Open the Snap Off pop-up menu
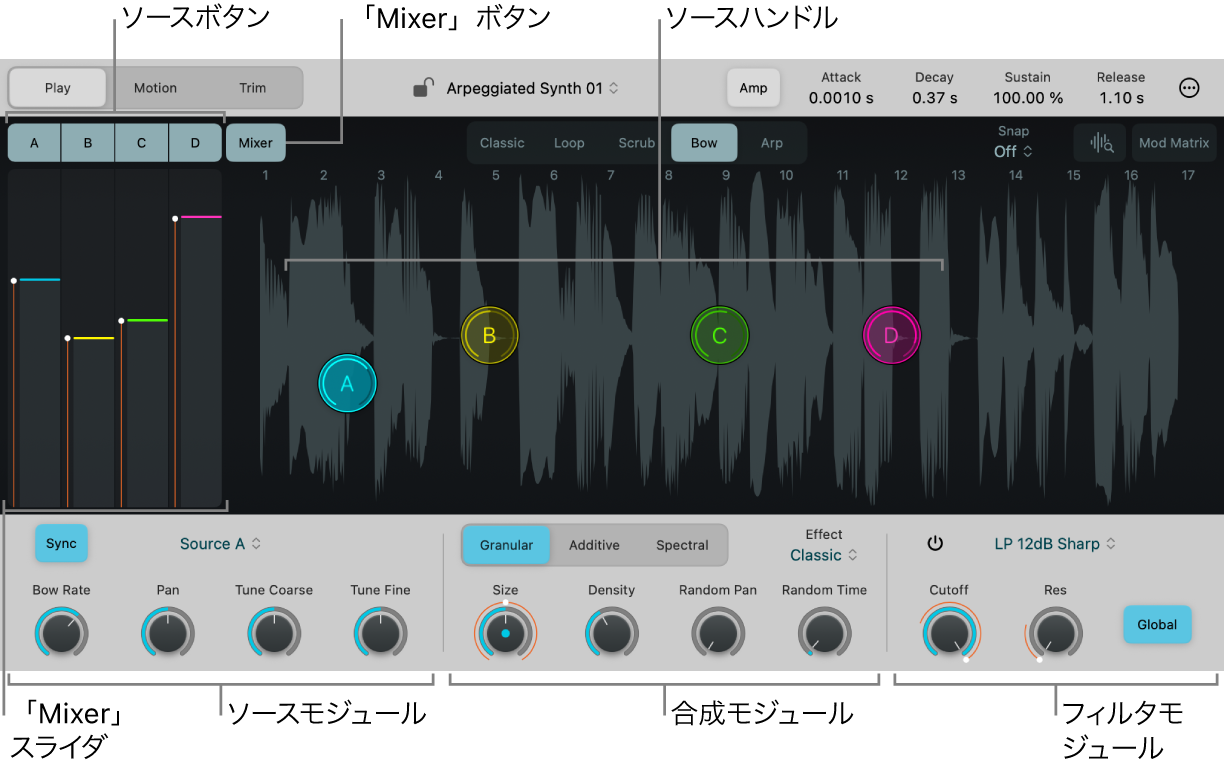 (1013, 152)
